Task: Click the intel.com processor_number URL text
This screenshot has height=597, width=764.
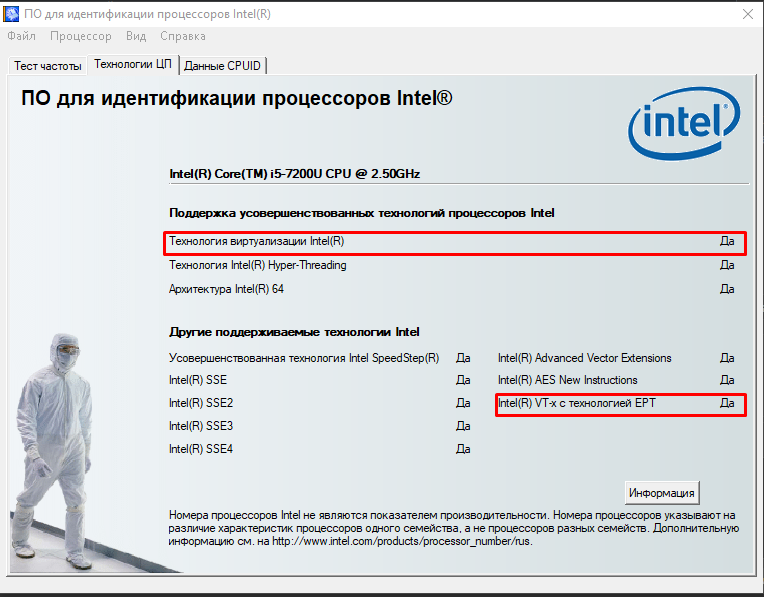Action: point(401,541)
